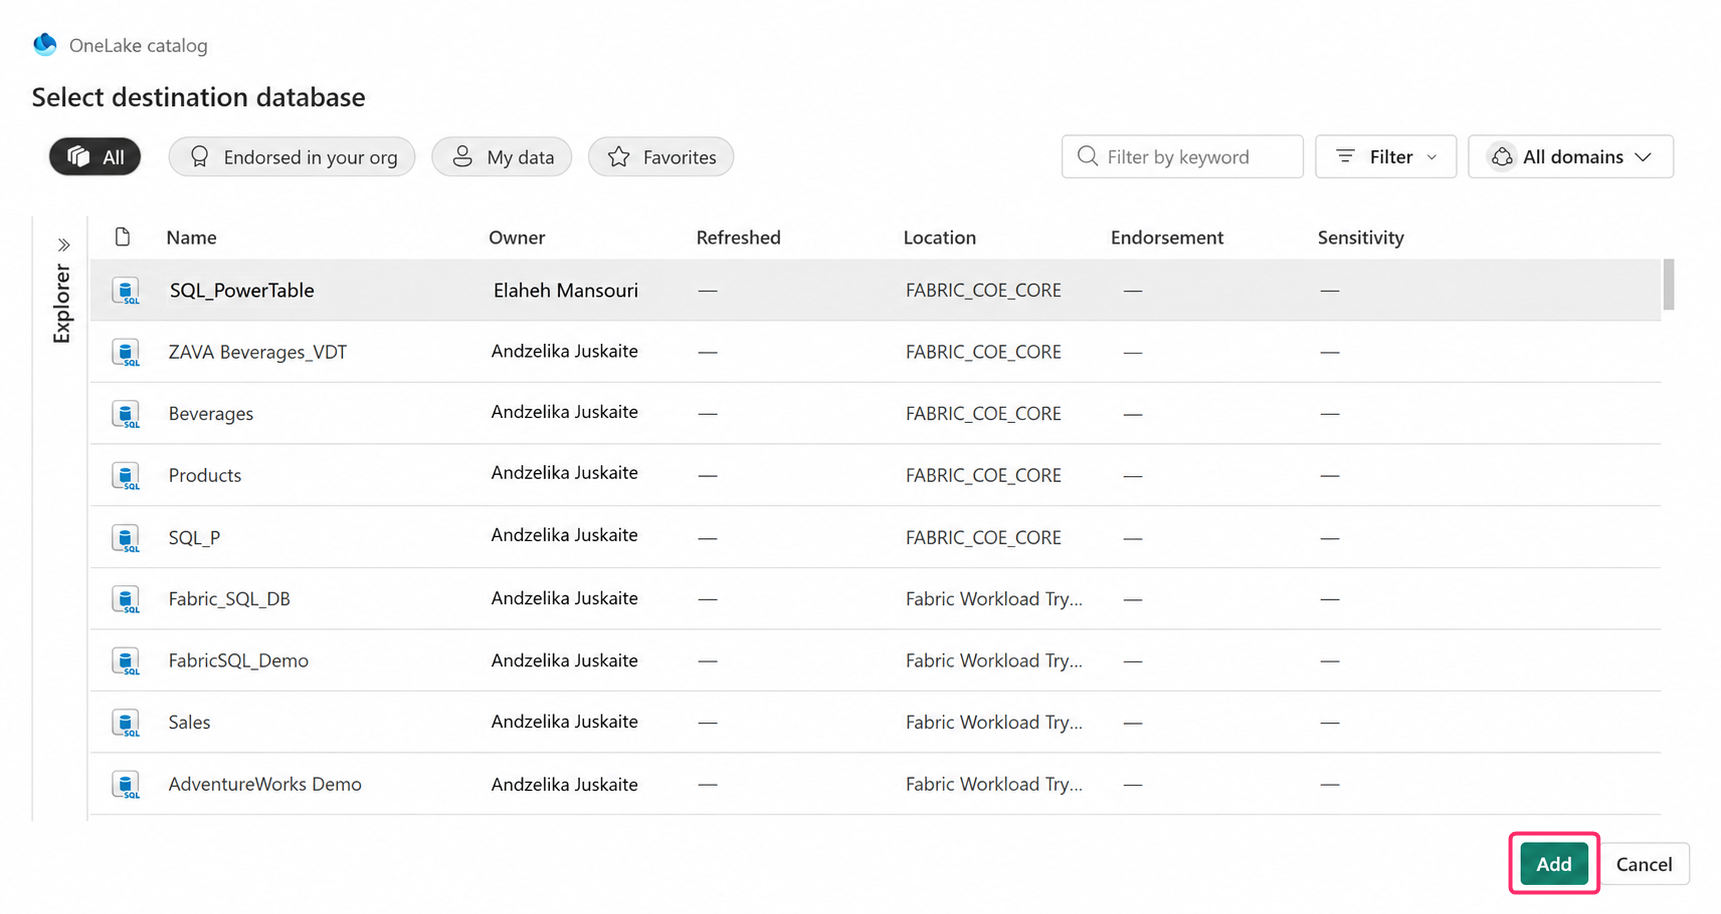The image size is (1721, 914).
Task: Click the file type column header icon
Action: pyautogui.click(x=123, y=237)
